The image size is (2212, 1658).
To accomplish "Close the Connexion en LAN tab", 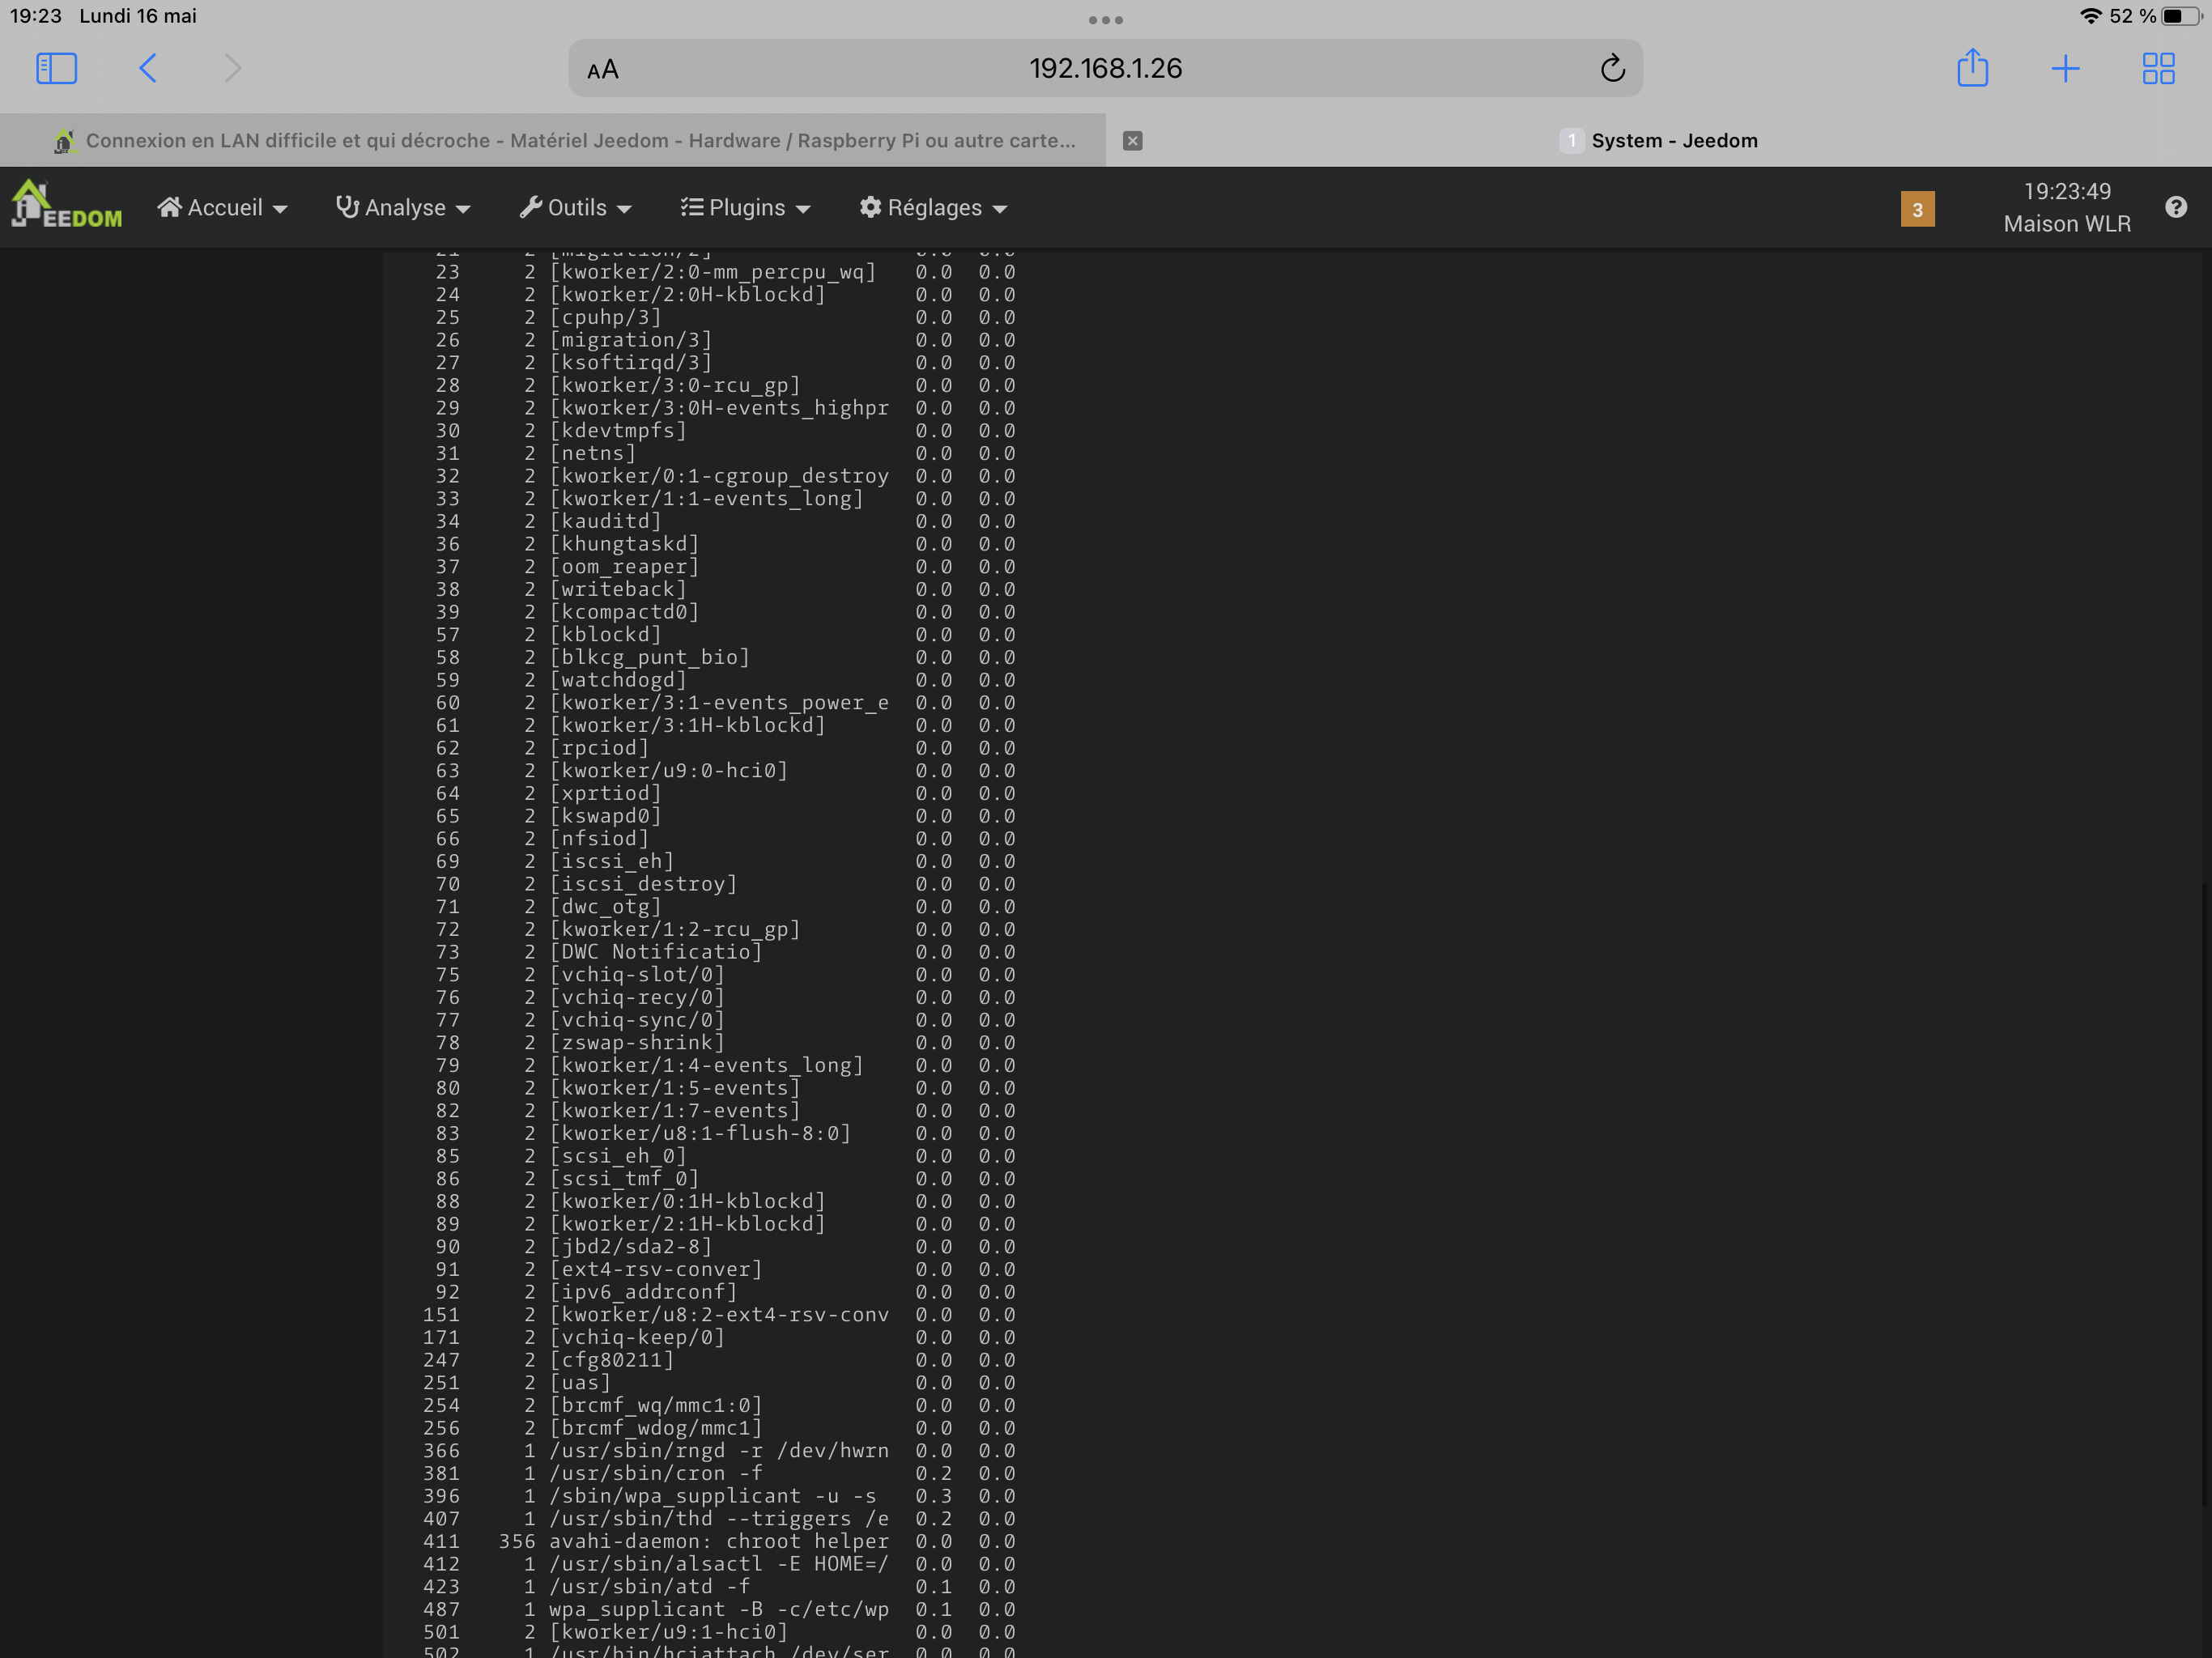I will coord(1132,141).
